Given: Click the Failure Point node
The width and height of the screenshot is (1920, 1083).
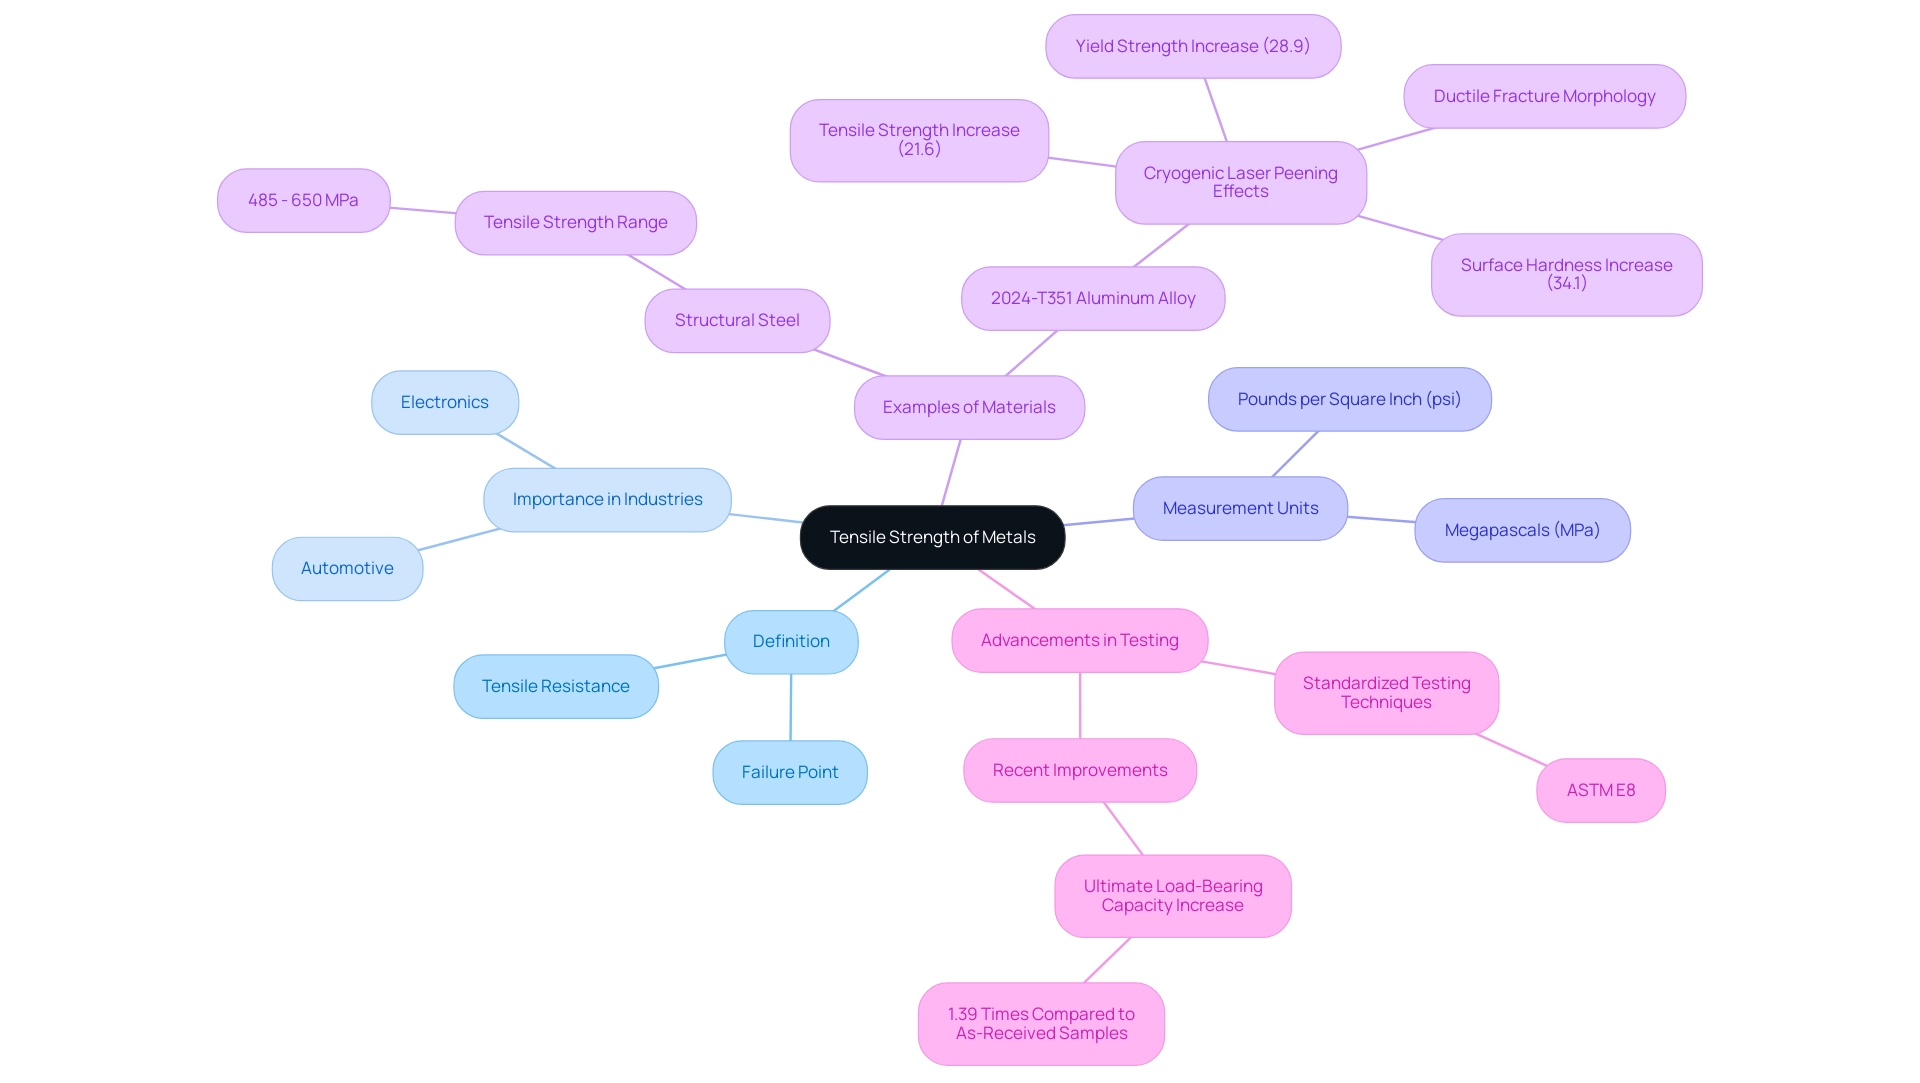Looking at the screenshot, I should [786, 772].
